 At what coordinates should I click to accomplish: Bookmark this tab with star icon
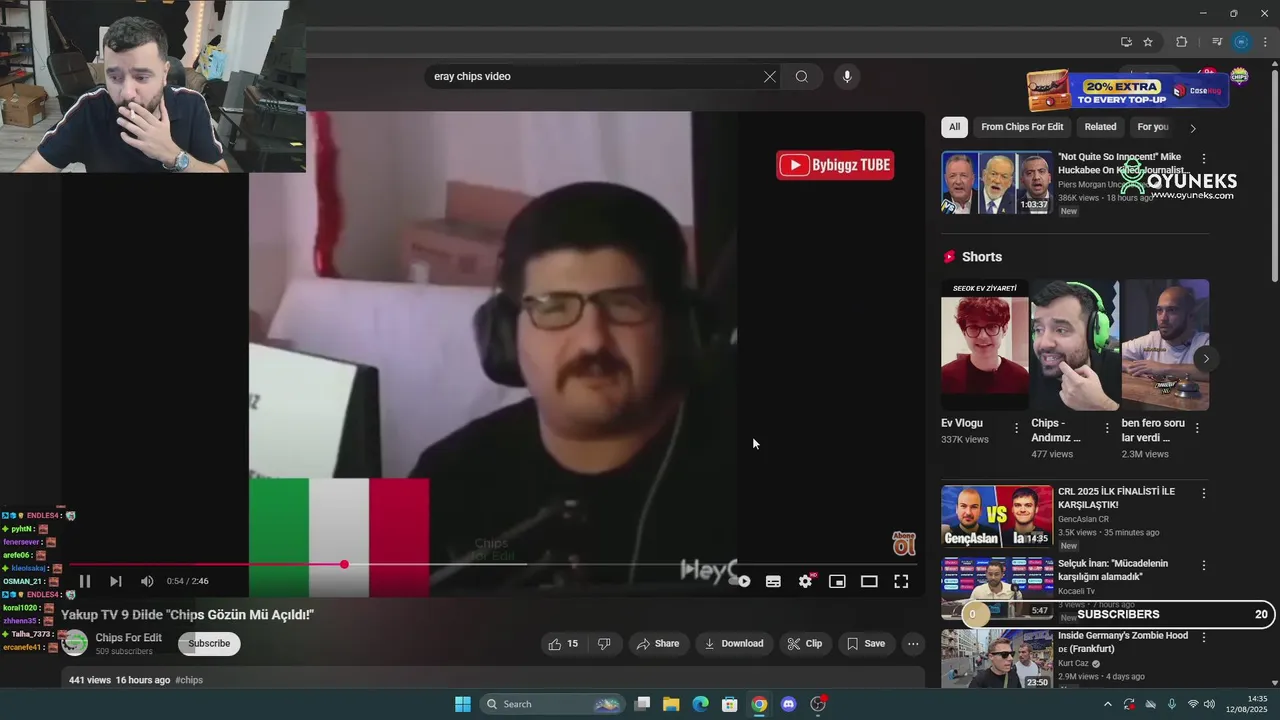click(x=1148, y=42)
